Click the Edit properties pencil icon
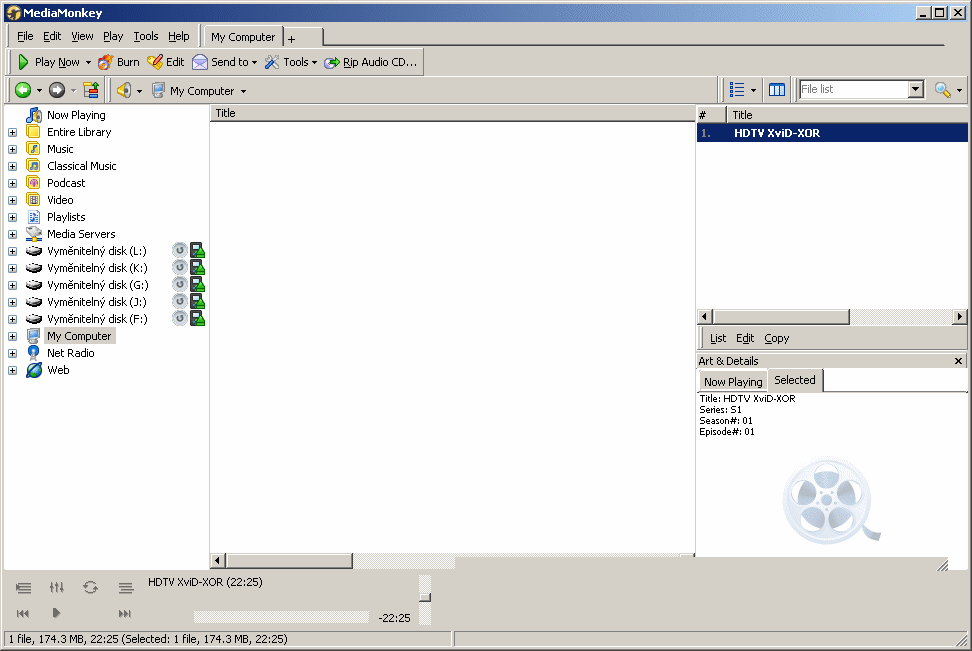Viewport: 972px width, 651px height. point(166,62)
